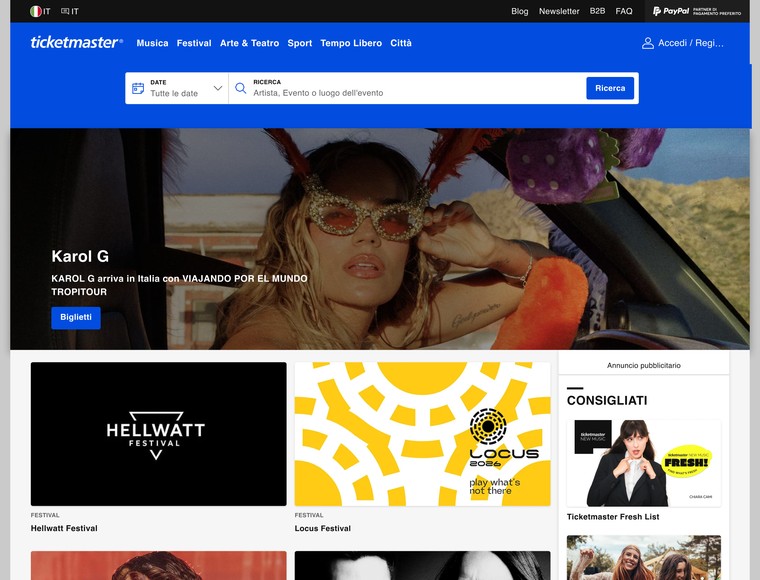The width and height of the screenshot is (760, 580).
Task: Click the Italian flag country selector
Action: pyautogui.click(x=40, y=11)
